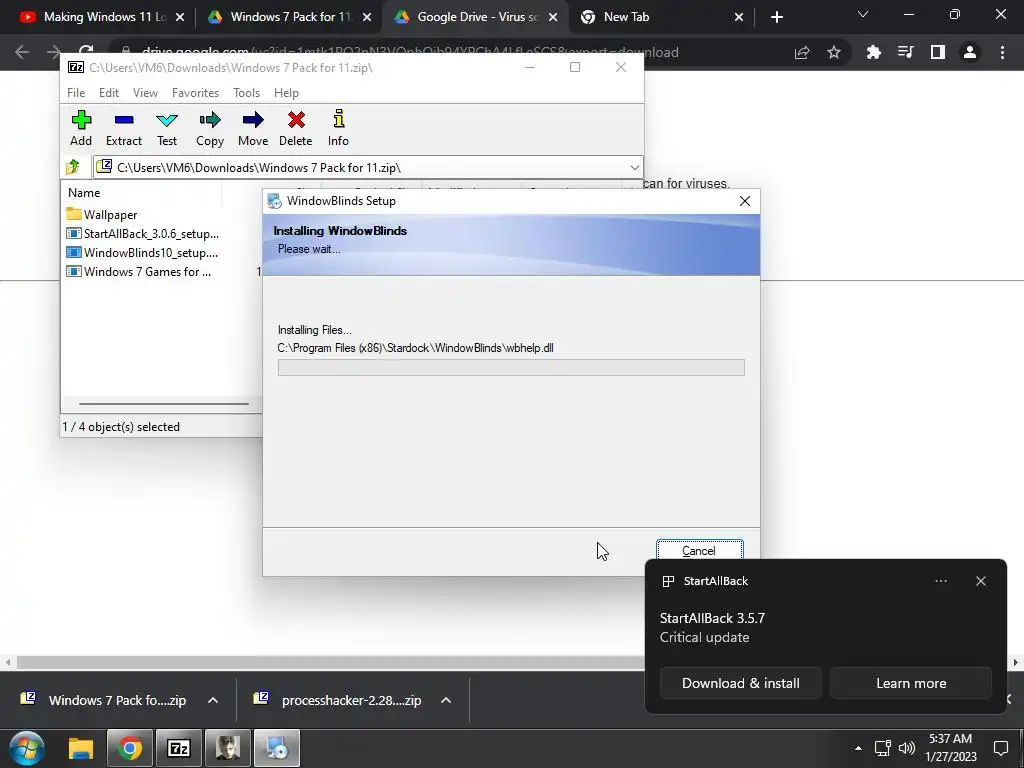Screen dimensions: 1024x768
Task: Click the Add icon in 7-Zip toolbar
Action: pyautogui.click(x=81, y=128)
